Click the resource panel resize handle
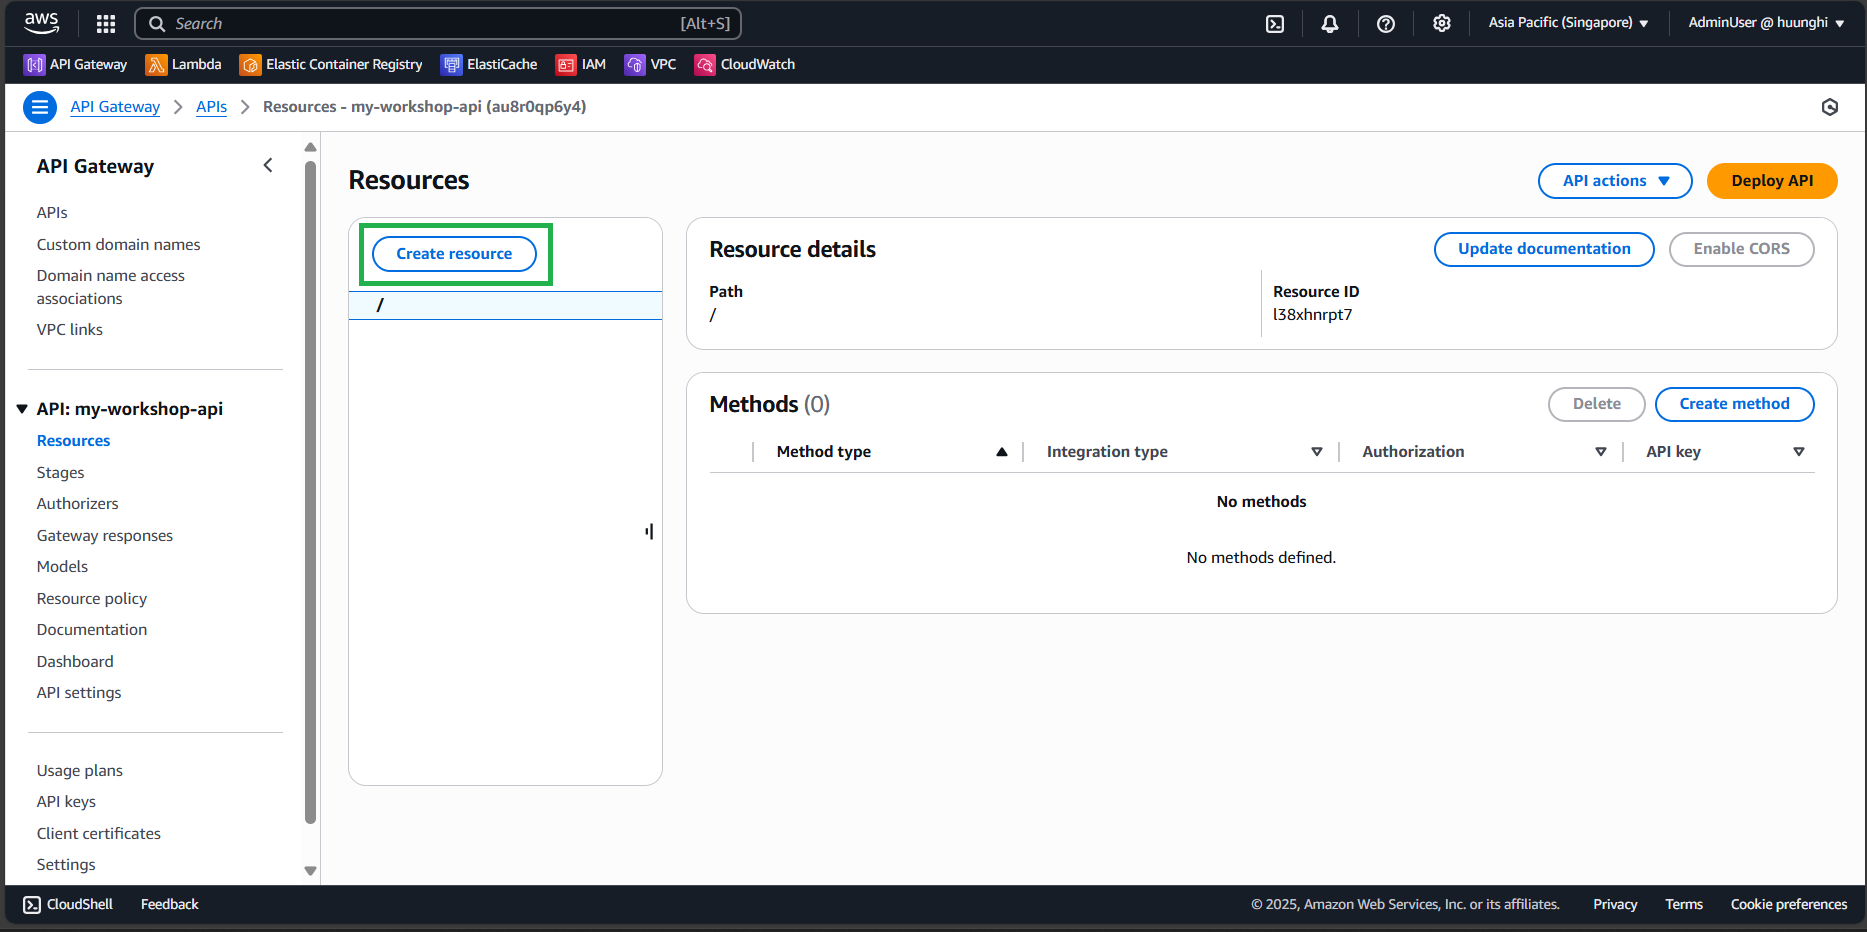The height and width of the screenshot is (932, 1867). [x=649, y=531]
